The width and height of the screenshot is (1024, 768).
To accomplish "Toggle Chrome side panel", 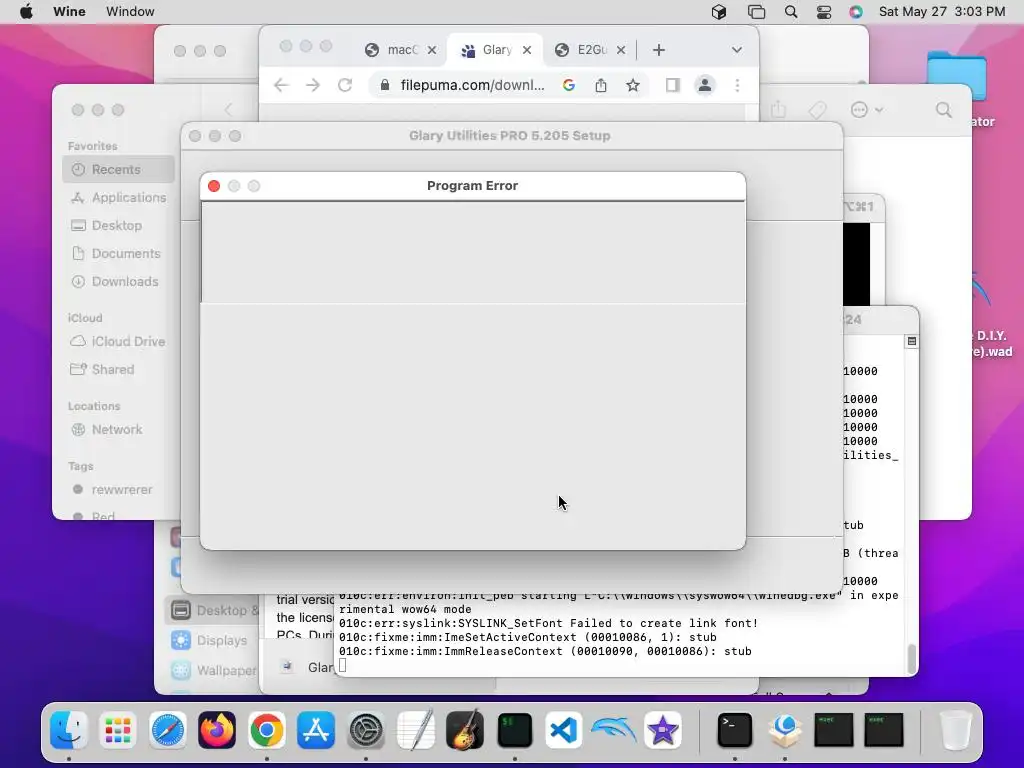I will [673, 85].
